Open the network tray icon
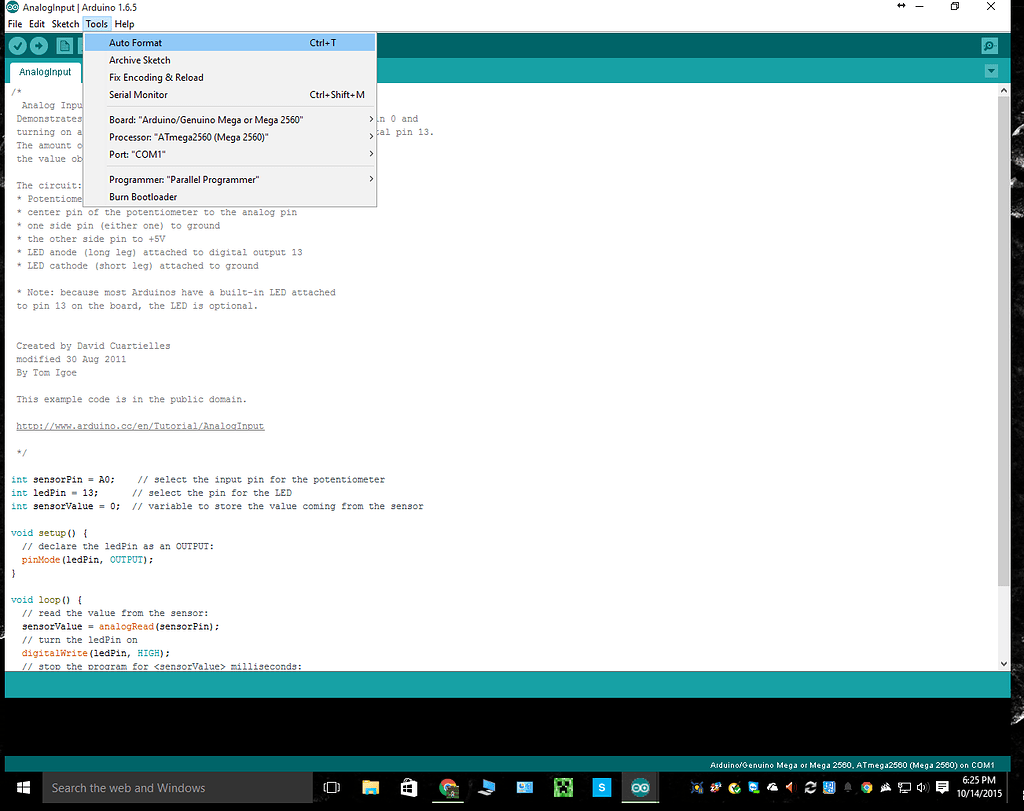 click(x=904, y=787)
